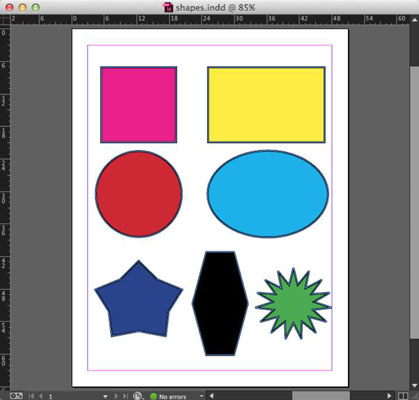
Task: Open the preflight profile icon in status bar
Action: coord(138,396)
